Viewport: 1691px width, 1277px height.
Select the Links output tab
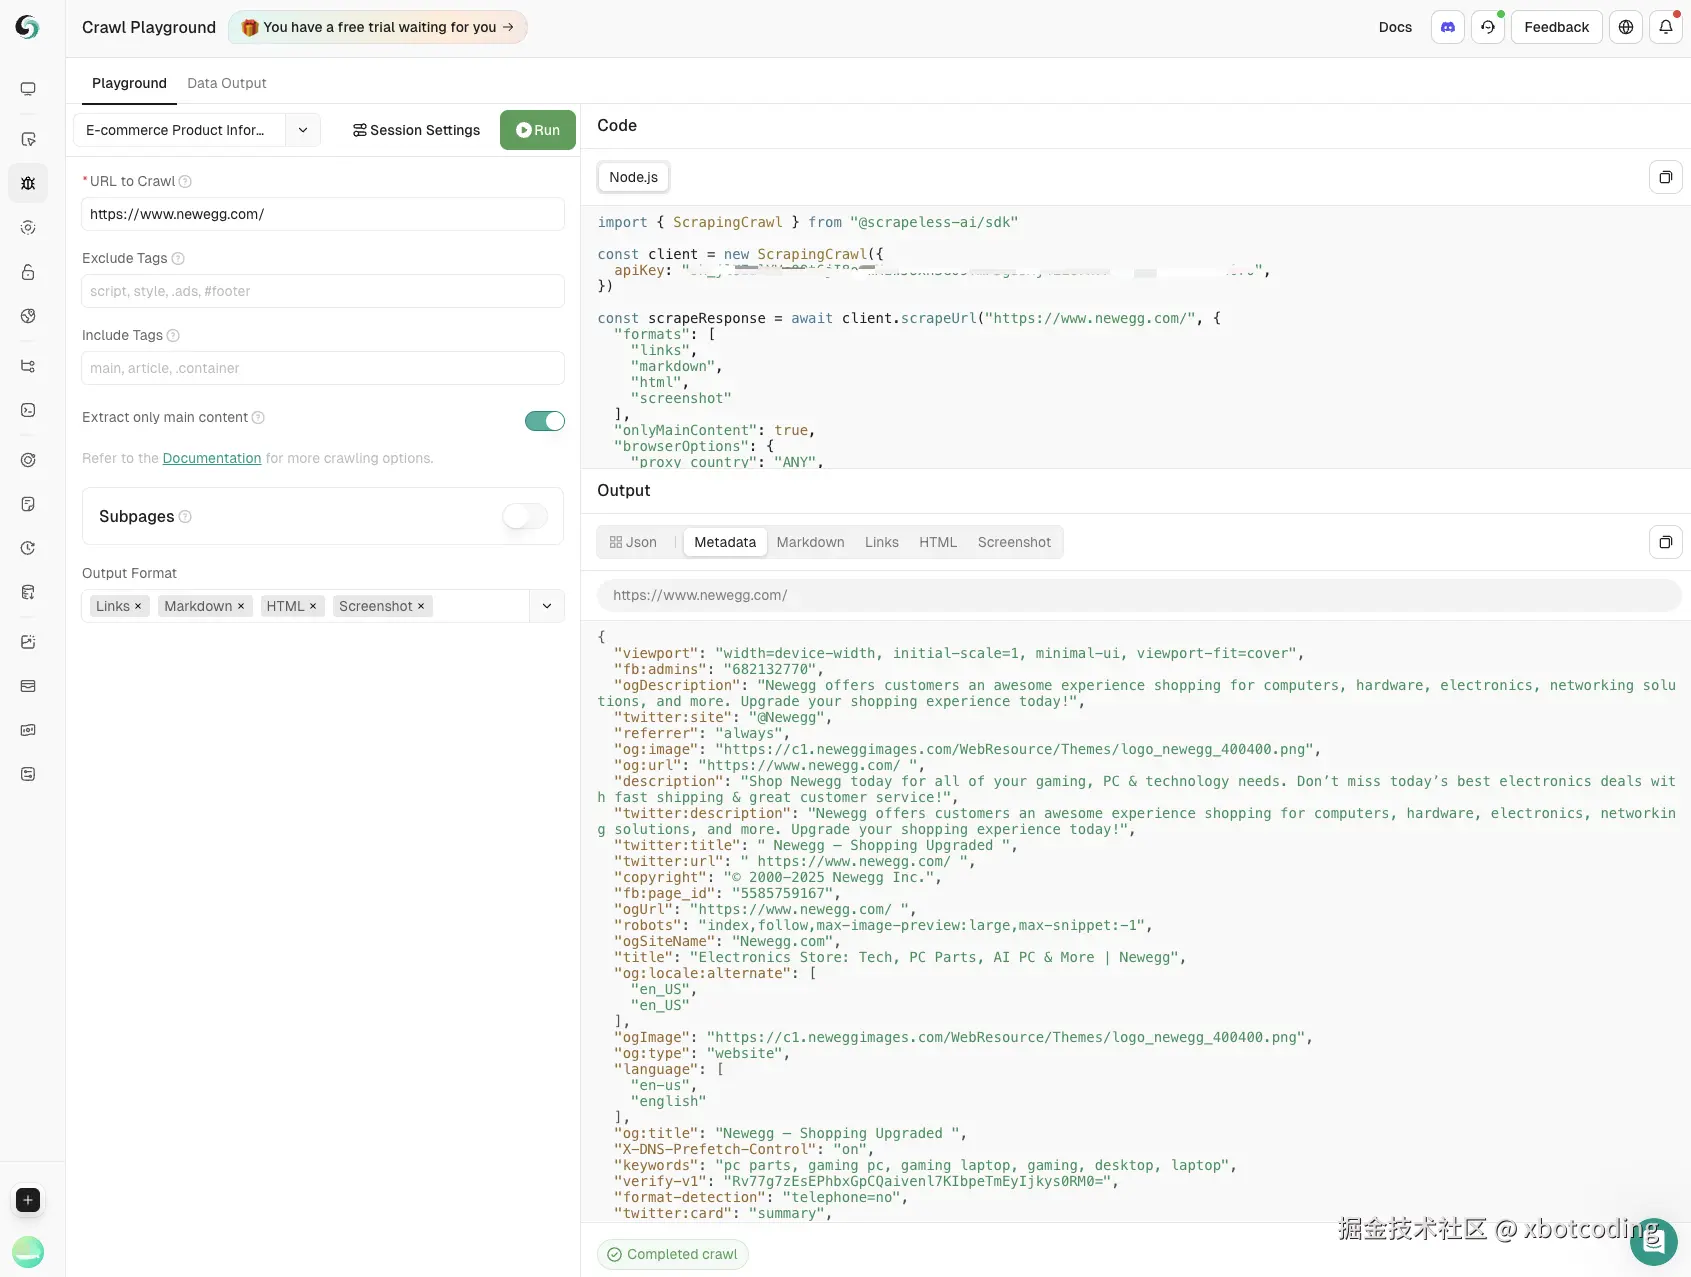(882, 542)
